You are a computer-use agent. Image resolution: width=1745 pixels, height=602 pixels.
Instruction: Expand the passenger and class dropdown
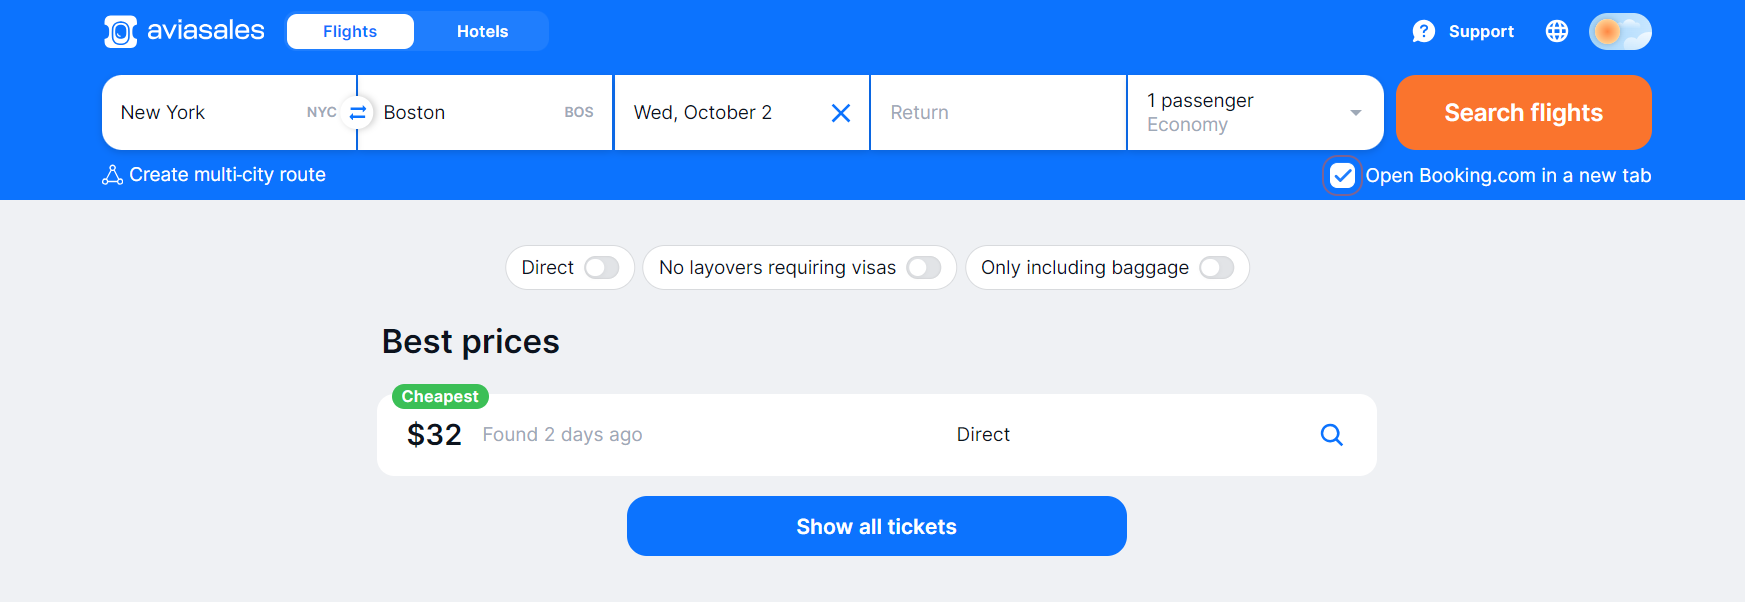1255,113
